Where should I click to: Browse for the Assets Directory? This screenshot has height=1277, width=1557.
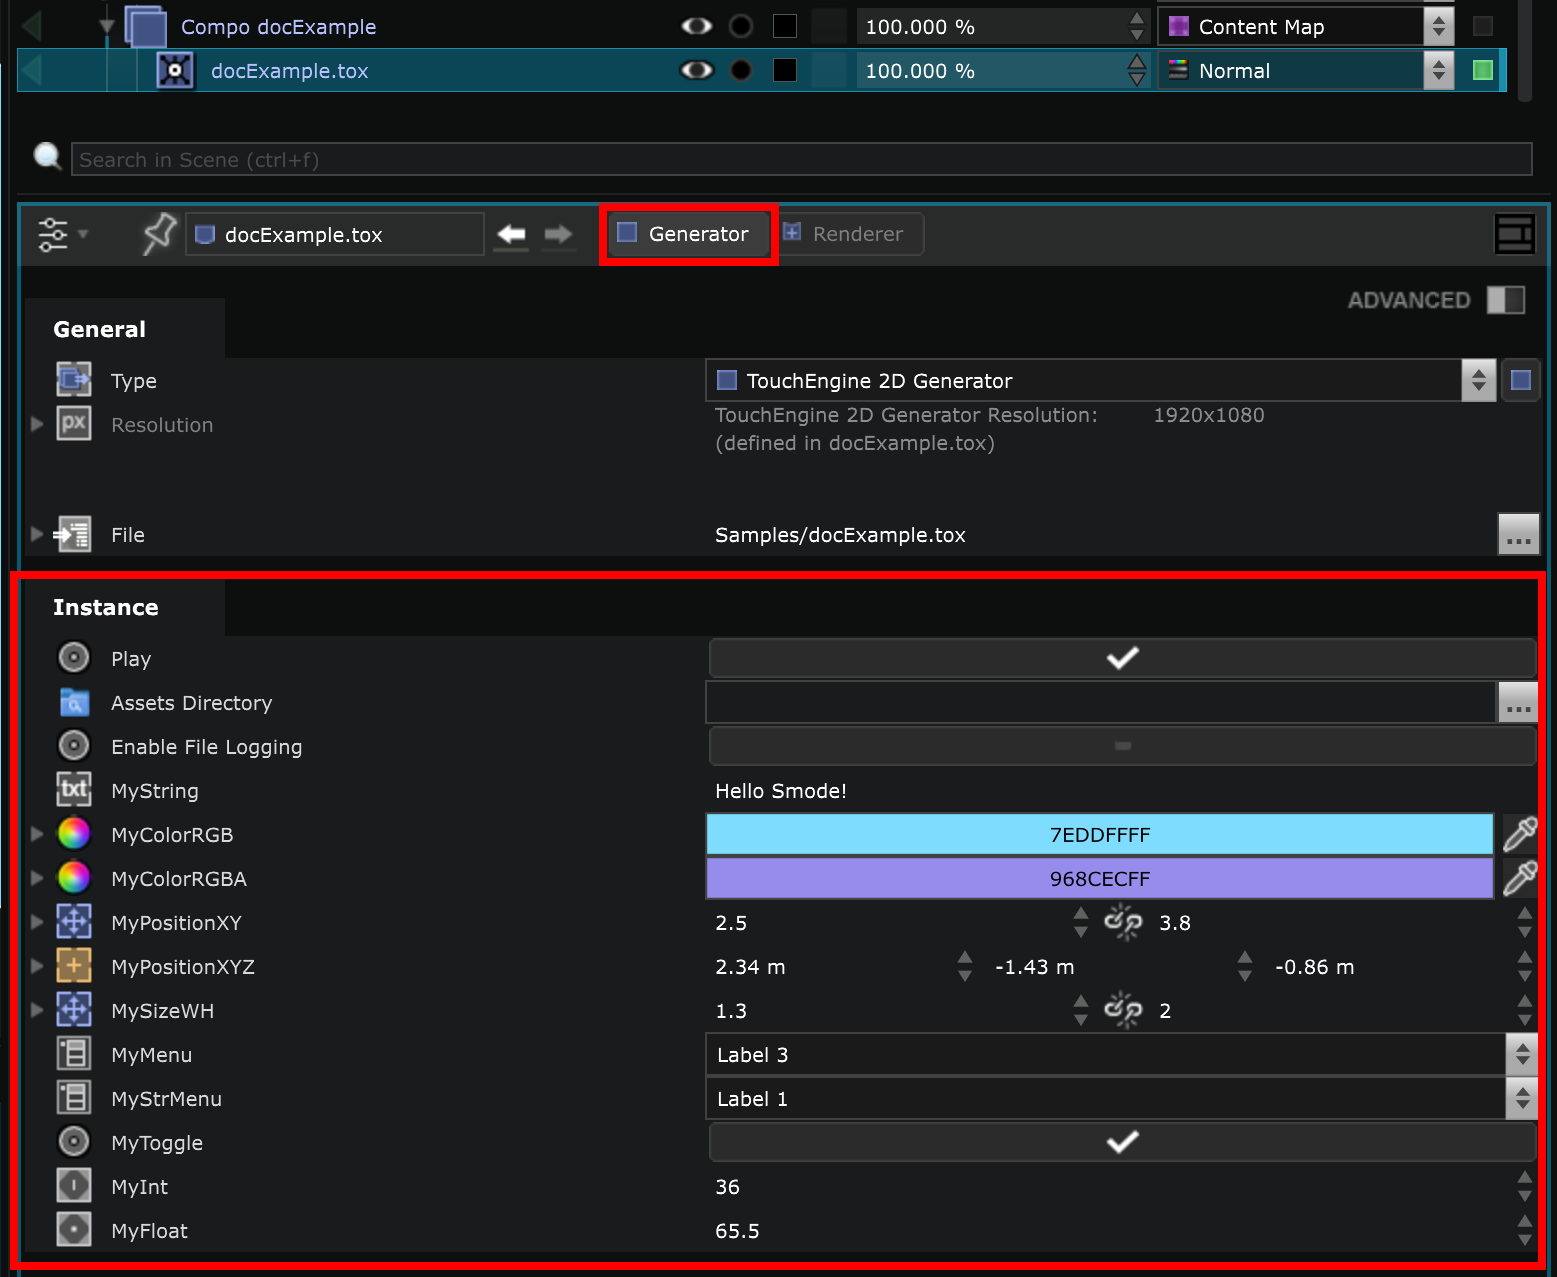click(1518, 702)
